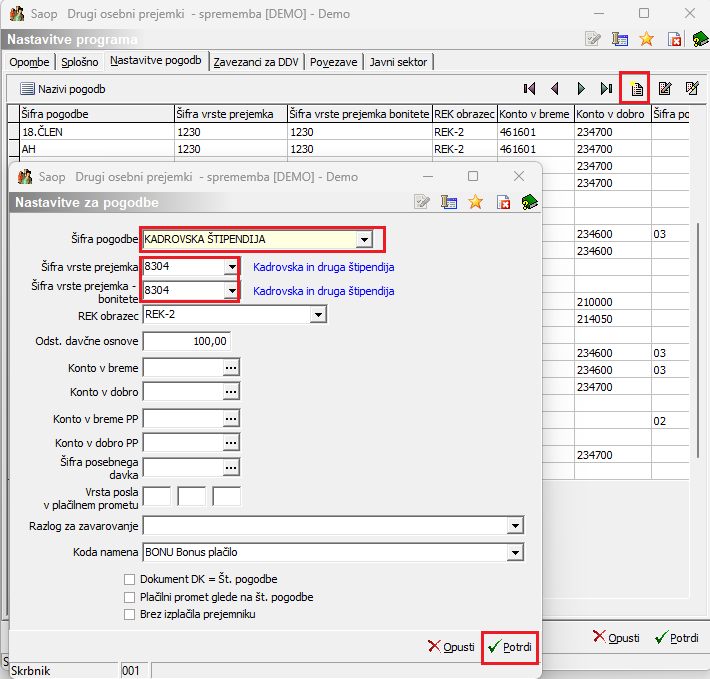Open the help book icon in Nastavitve programa header
This screenshot has width=710, height=679.
point(700,39)
